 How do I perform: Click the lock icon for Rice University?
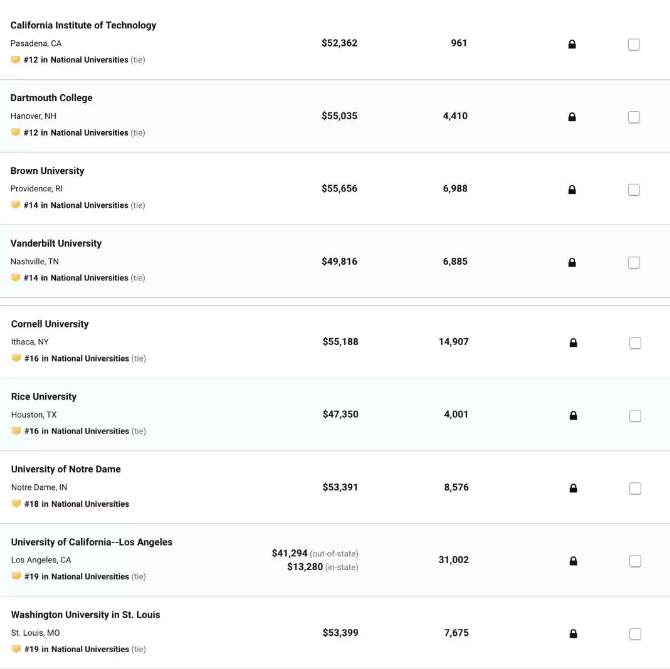pos(573,415)
